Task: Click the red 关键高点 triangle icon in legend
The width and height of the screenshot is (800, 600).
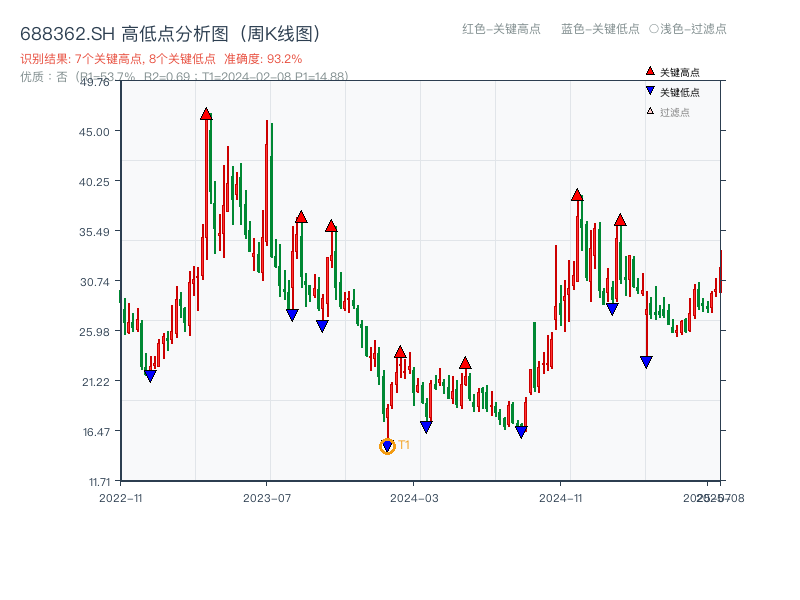Action: [x=648, y=71]
